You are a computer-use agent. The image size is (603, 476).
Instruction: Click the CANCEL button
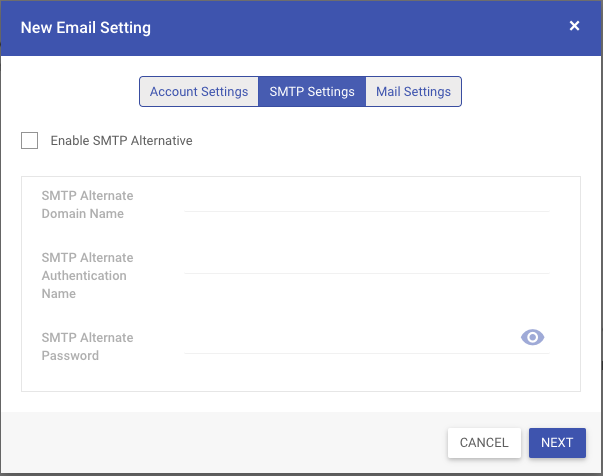click(x=484, y=443)
